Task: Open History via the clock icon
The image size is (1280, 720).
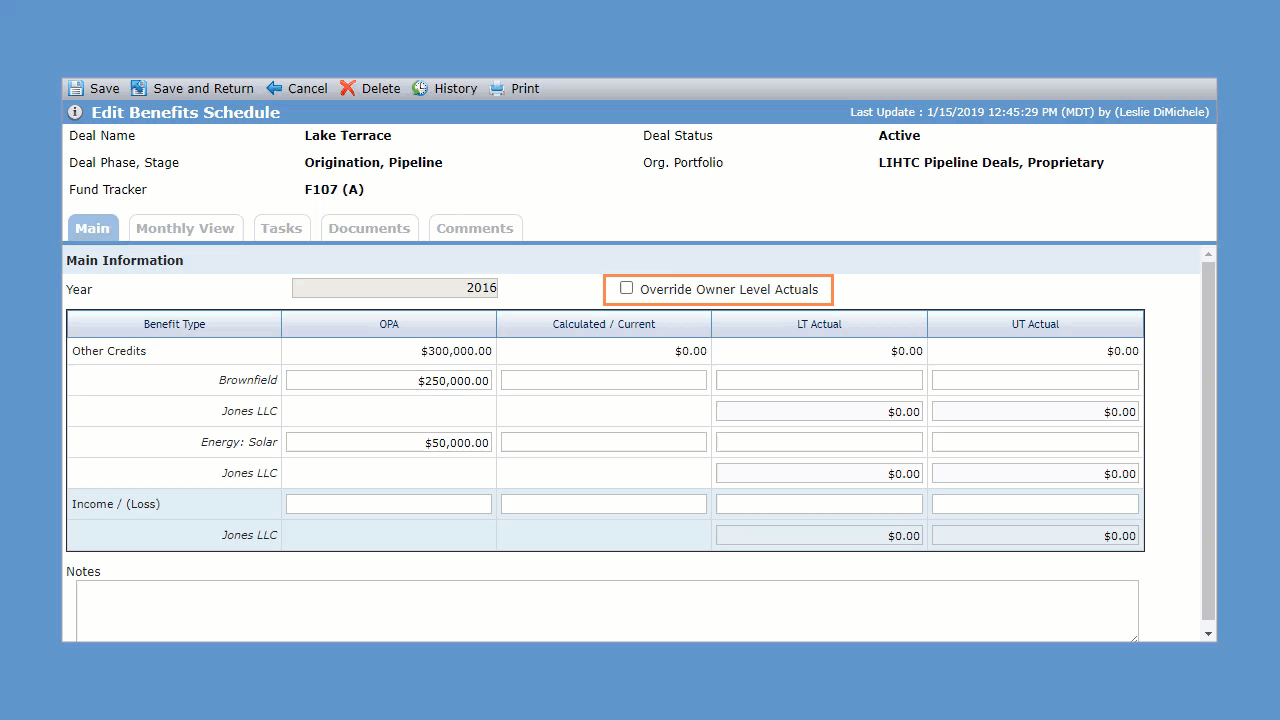Action: click(x=420, y=88)
